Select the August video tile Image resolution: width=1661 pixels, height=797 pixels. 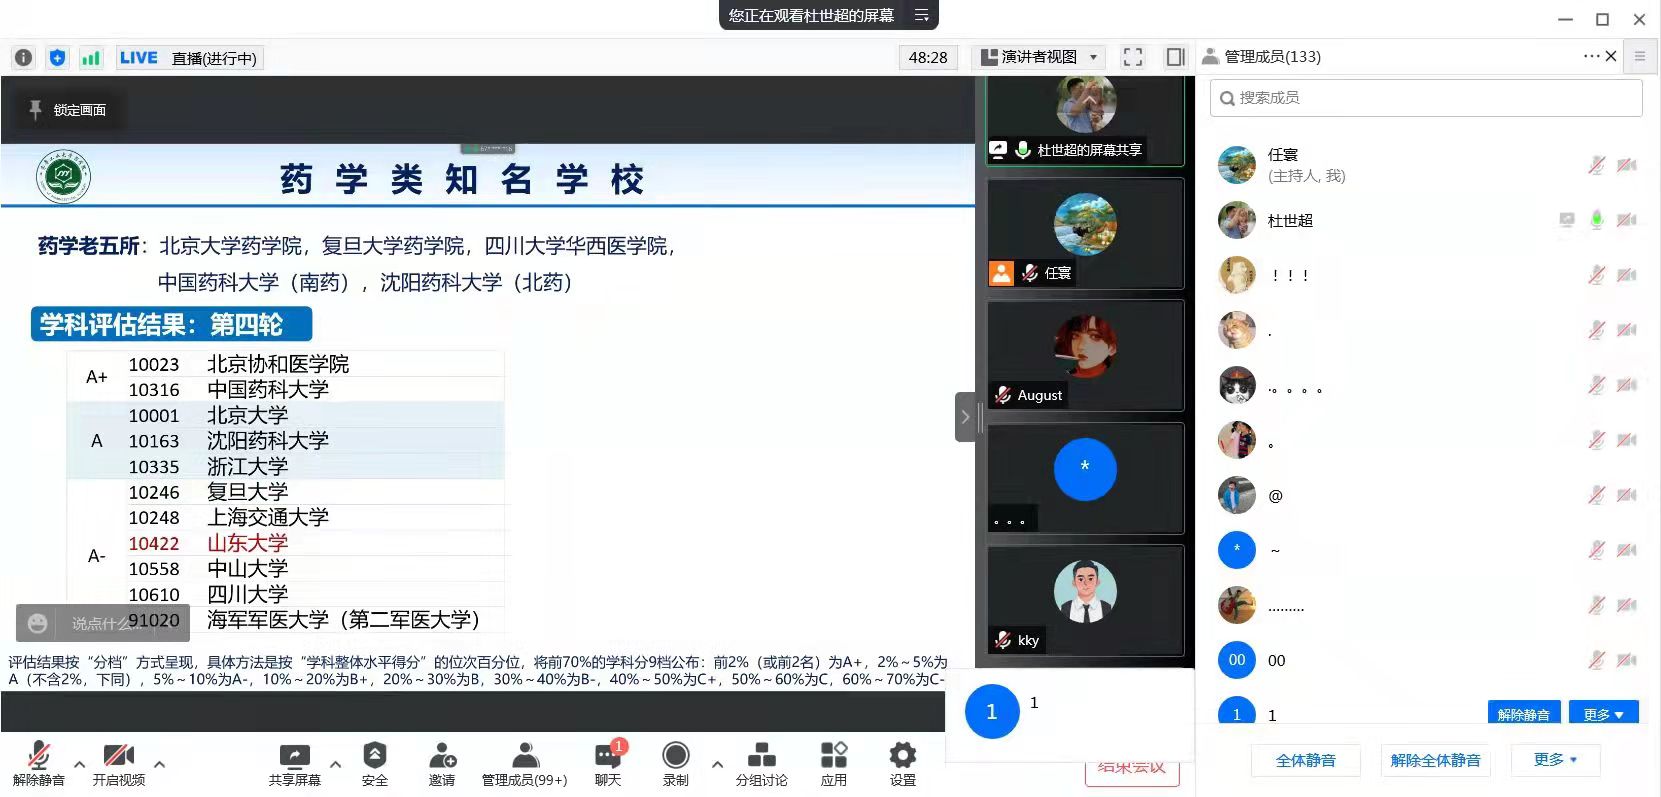(x=1085, y=355)
